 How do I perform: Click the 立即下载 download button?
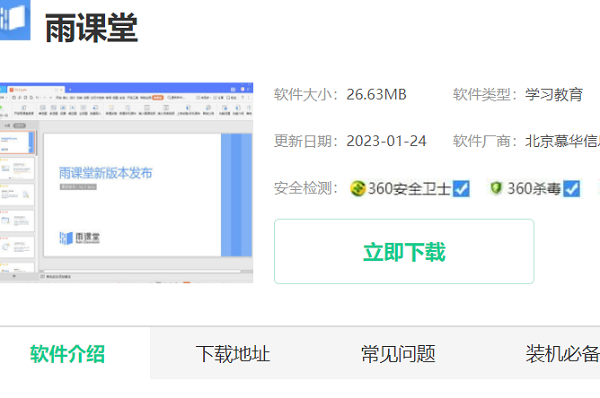click(x=404, y=251)
